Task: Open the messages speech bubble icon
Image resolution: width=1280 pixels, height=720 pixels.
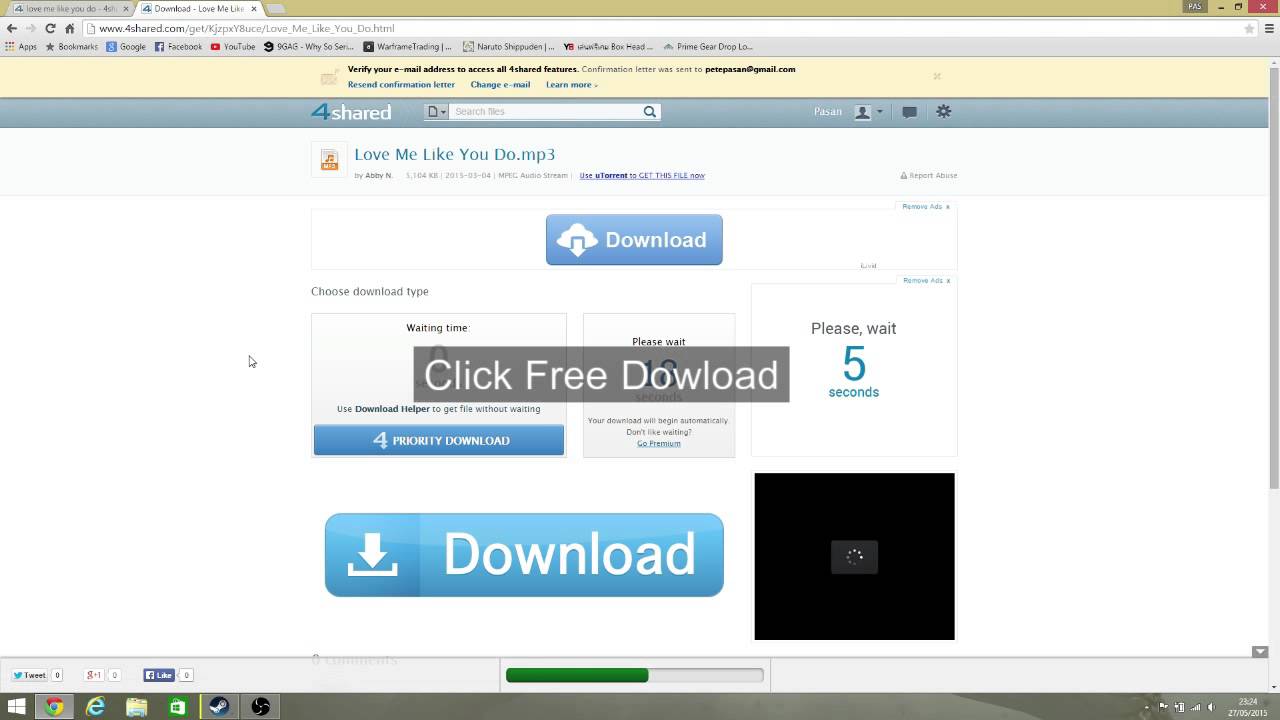Action: (909, 112)
